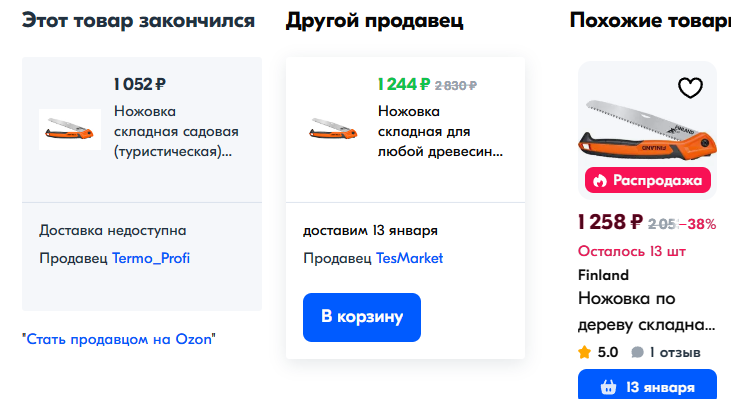Open reviews via the speech bubble icon
Image resolution: width=731 pixels, height=399 pixels.
click(637, 352)
